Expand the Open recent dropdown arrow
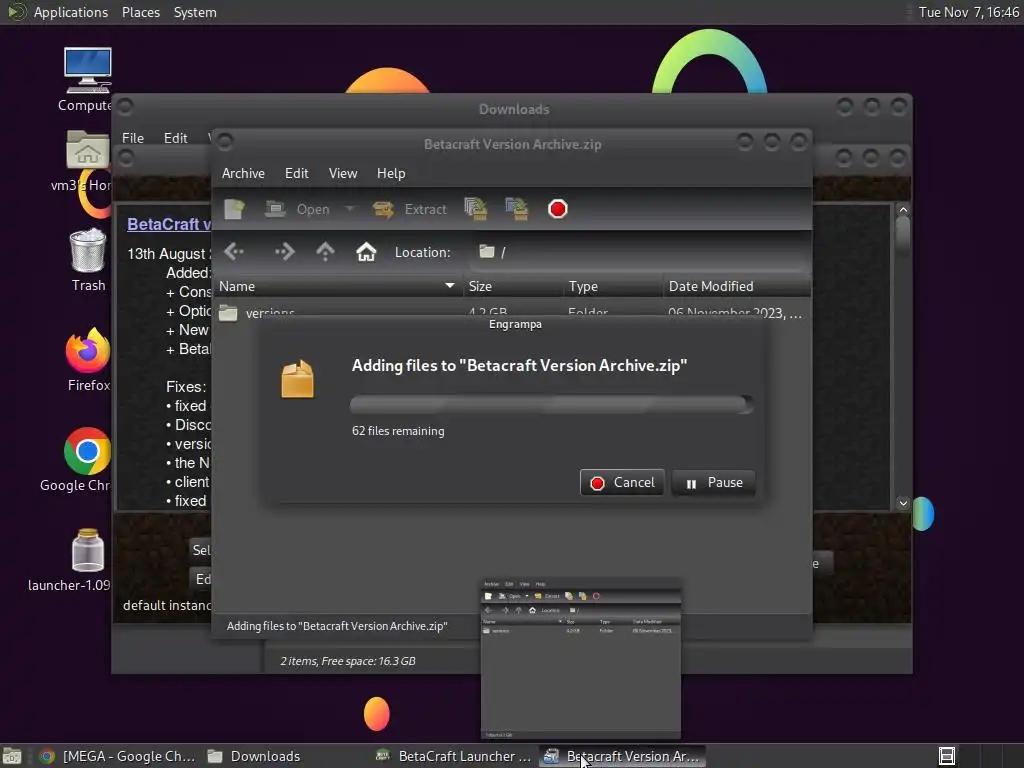This screenshot has width=1024, height=768. (x=349, y=209)
